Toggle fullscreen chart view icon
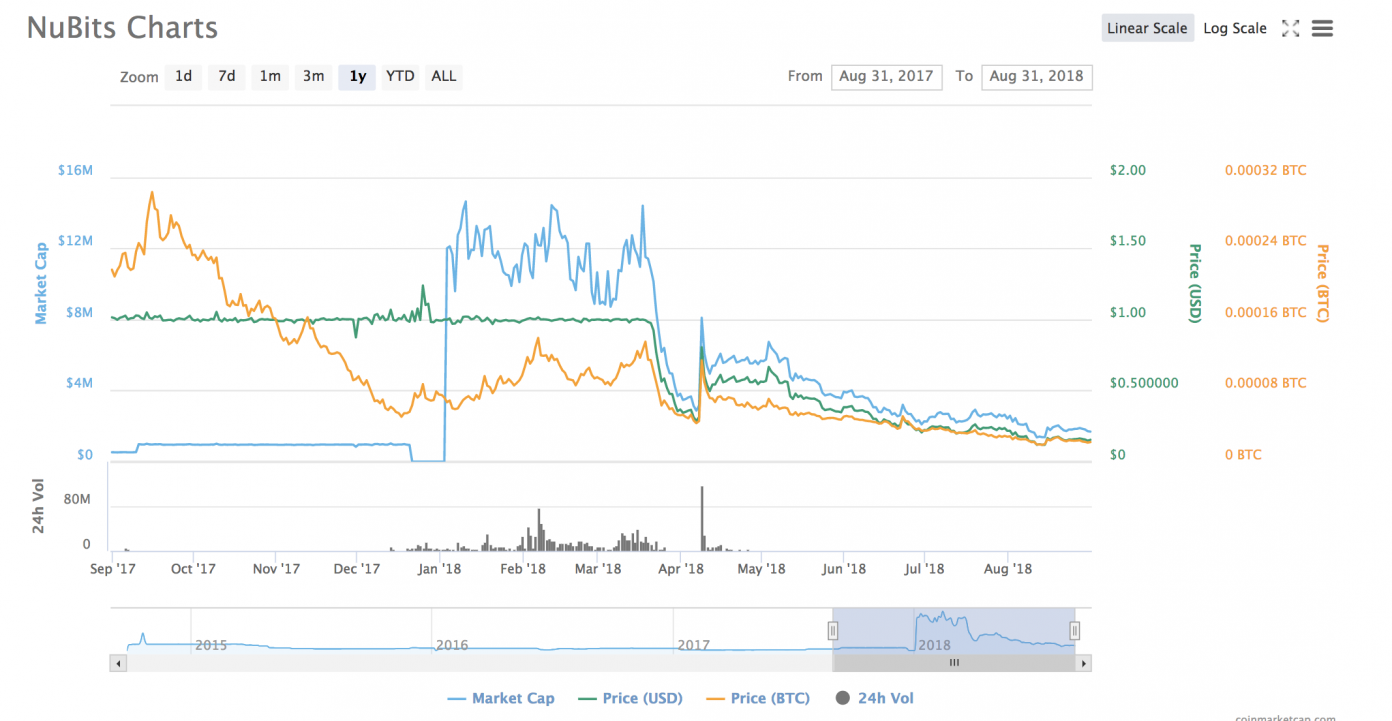Image resolution: width=1392 pixels, height=721 pixels. coord(1290,28)
